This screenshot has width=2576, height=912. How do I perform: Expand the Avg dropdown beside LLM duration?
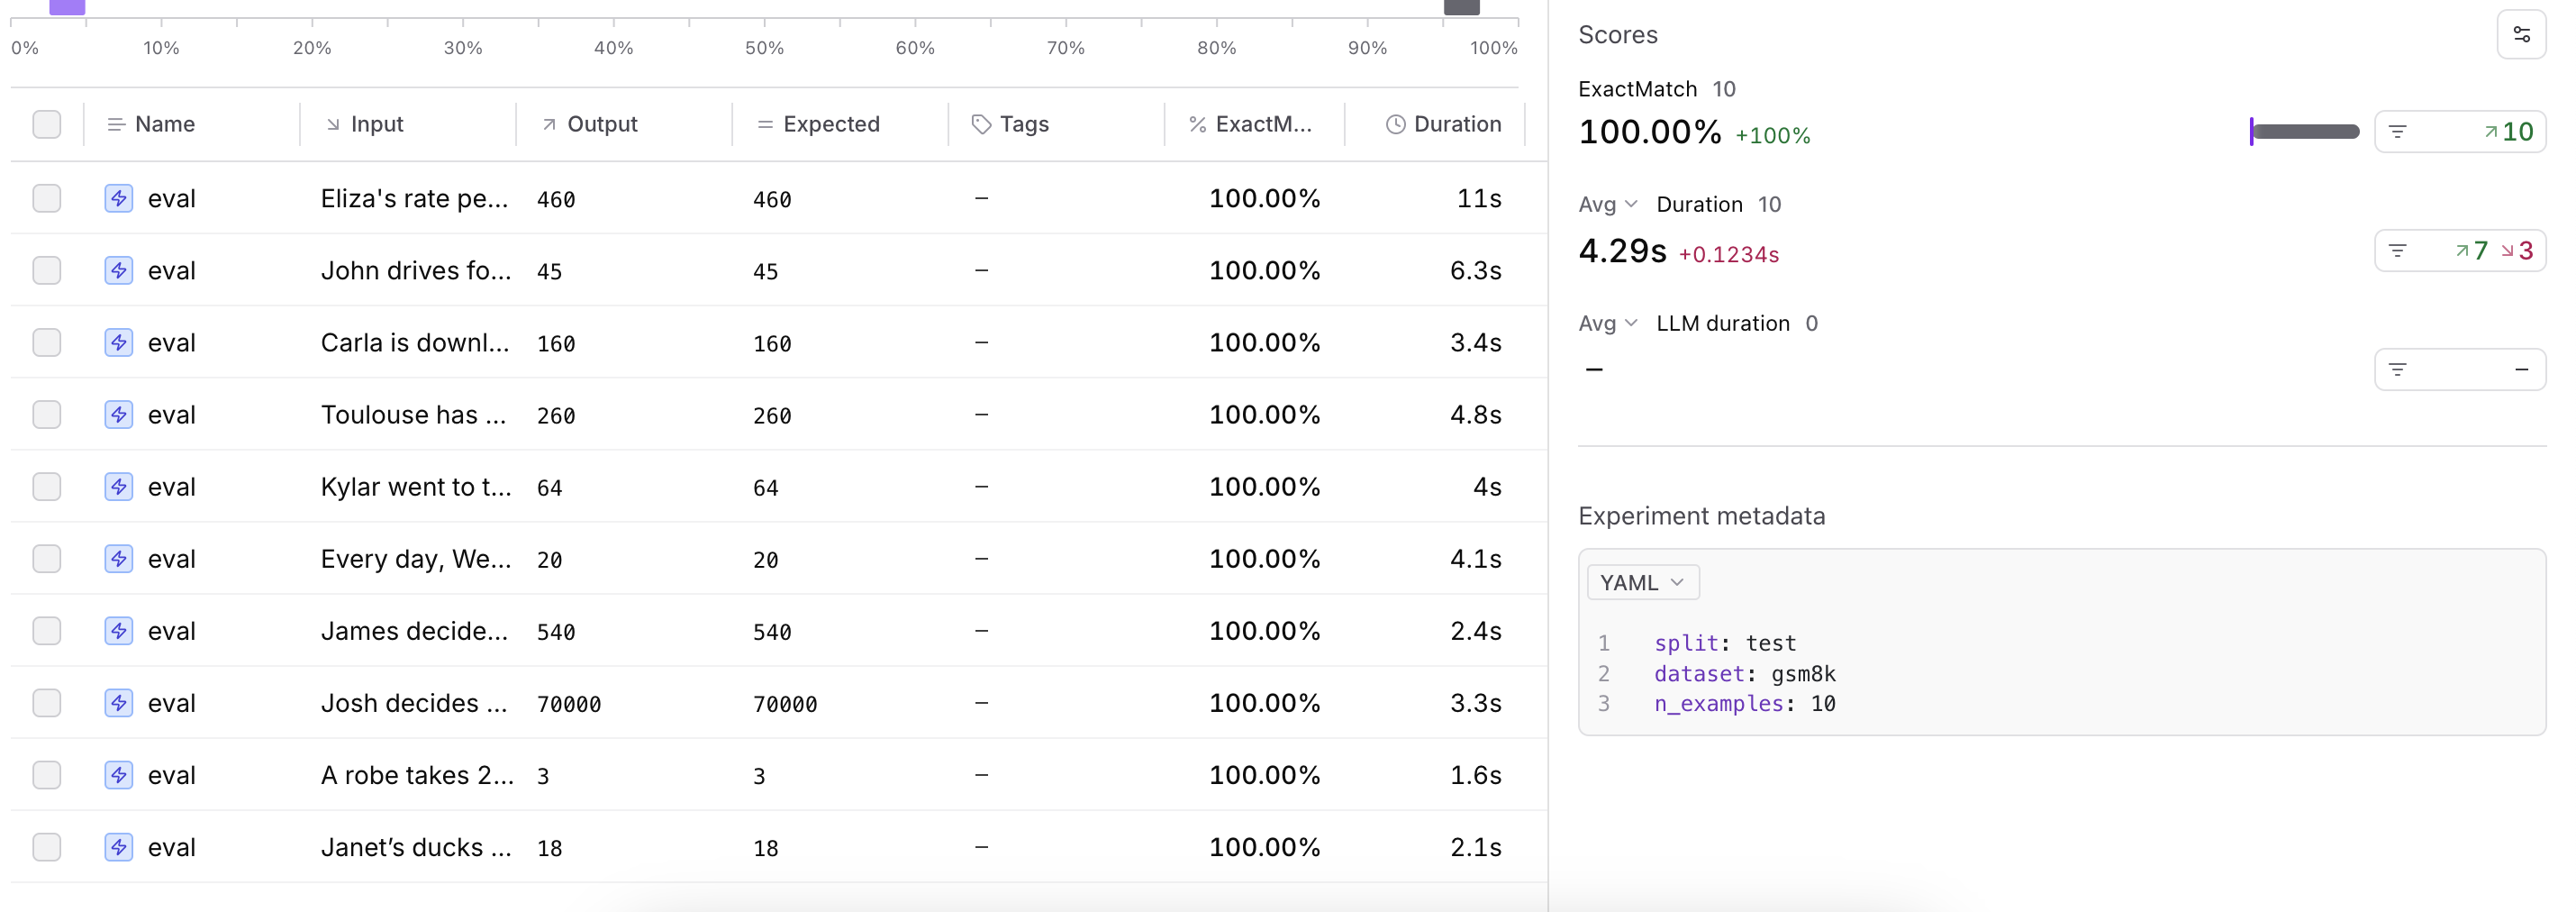[x=1607, y=323]
